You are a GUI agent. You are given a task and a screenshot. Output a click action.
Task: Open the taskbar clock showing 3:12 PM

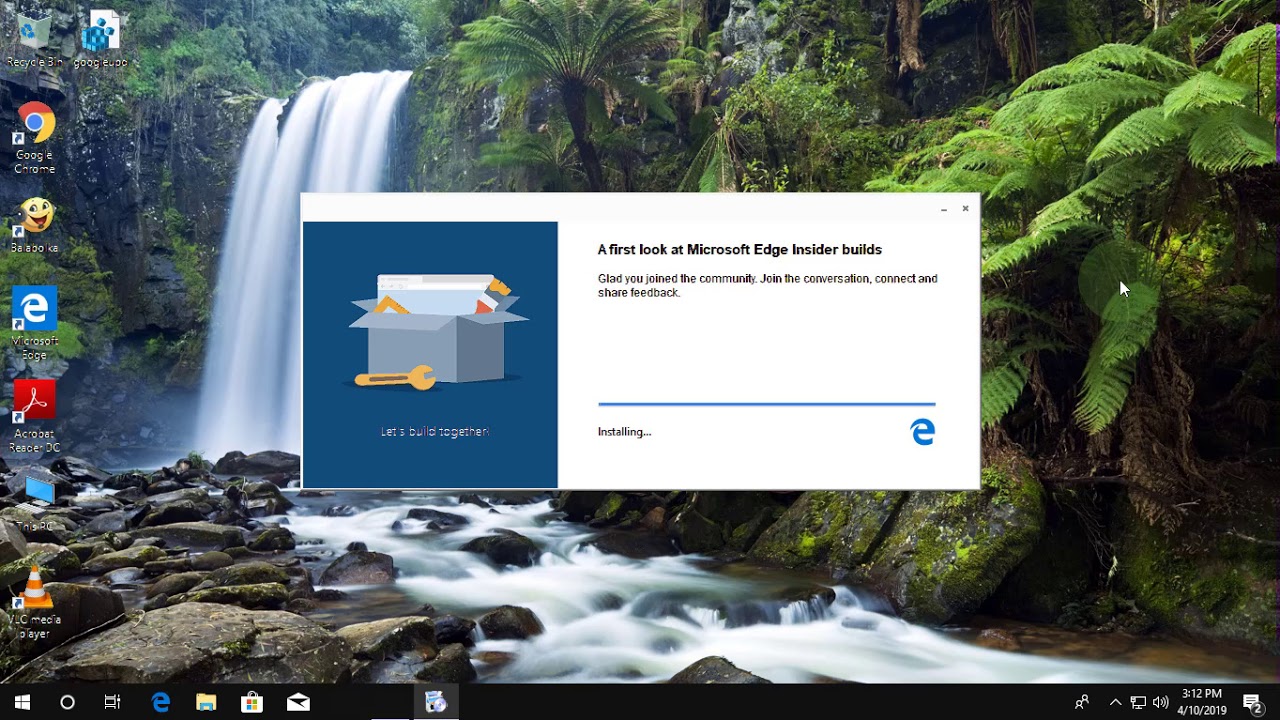coord(1202,702)
